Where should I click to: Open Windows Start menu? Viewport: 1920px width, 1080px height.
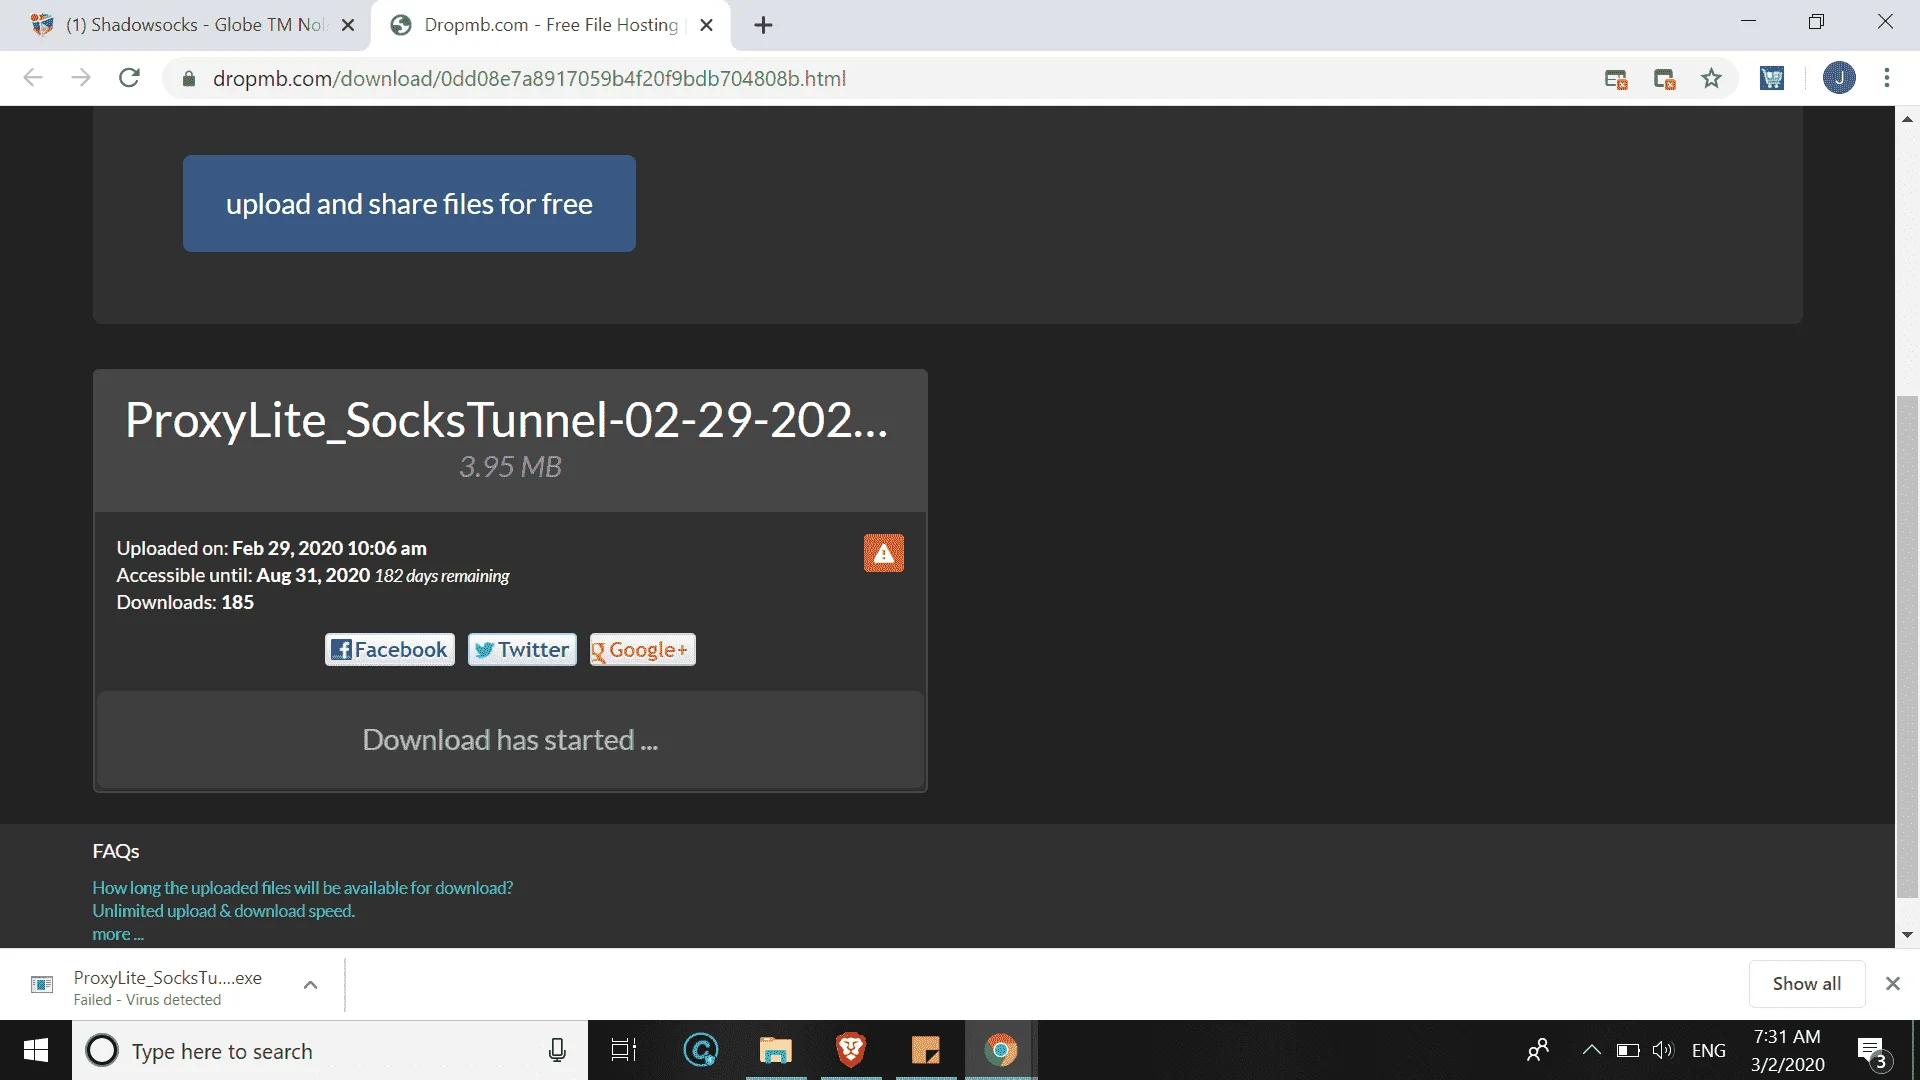pos(36,1051)
